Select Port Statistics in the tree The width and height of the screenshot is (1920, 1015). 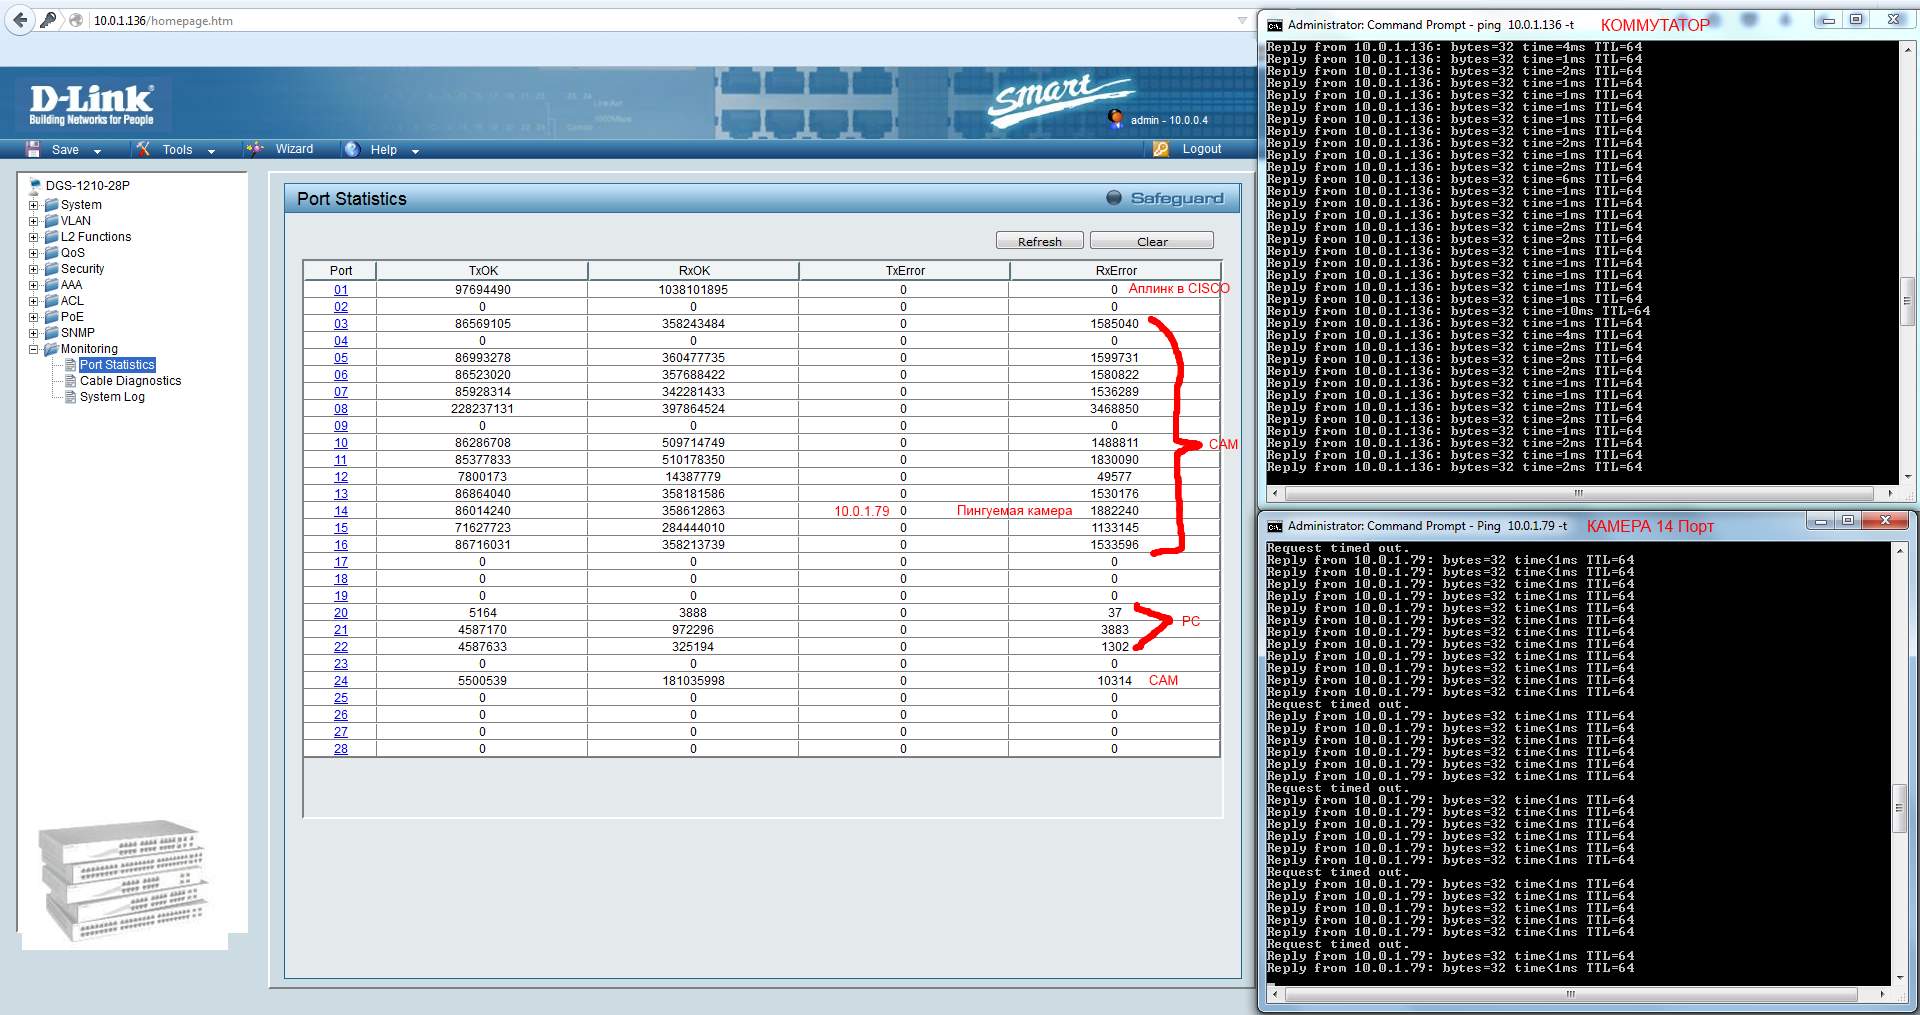(117, 365)
